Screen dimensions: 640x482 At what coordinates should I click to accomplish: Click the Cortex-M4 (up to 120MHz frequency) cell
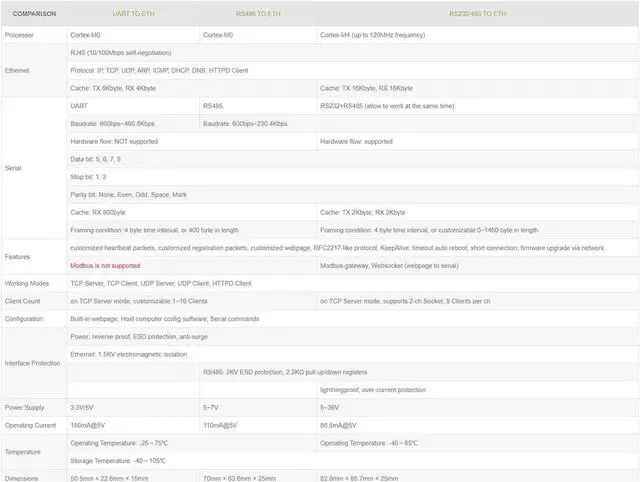[x=477, y=35]
